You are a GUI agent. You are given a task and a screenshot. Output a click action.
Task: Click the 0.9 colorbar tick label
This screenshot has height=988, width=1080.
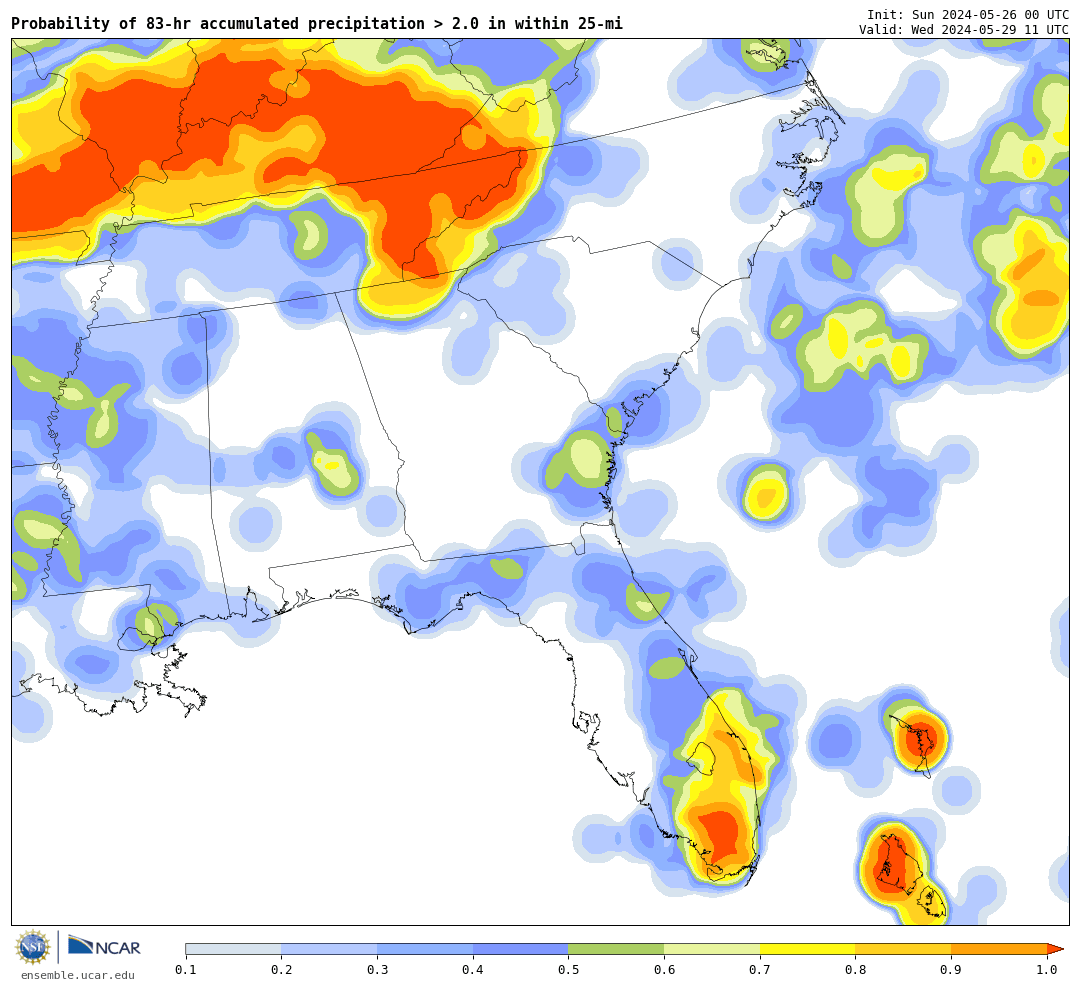point(951,969)
